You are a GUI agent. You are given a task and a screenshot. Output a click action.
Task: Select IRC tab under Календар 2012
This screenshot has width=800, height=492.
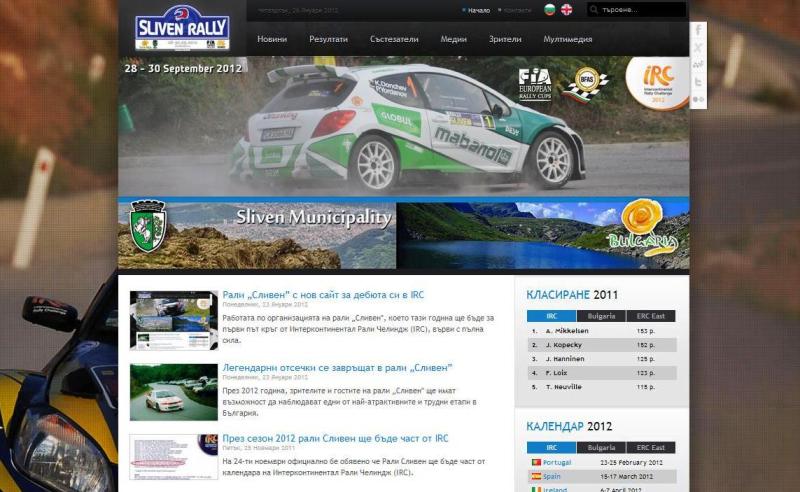(552, 448)
